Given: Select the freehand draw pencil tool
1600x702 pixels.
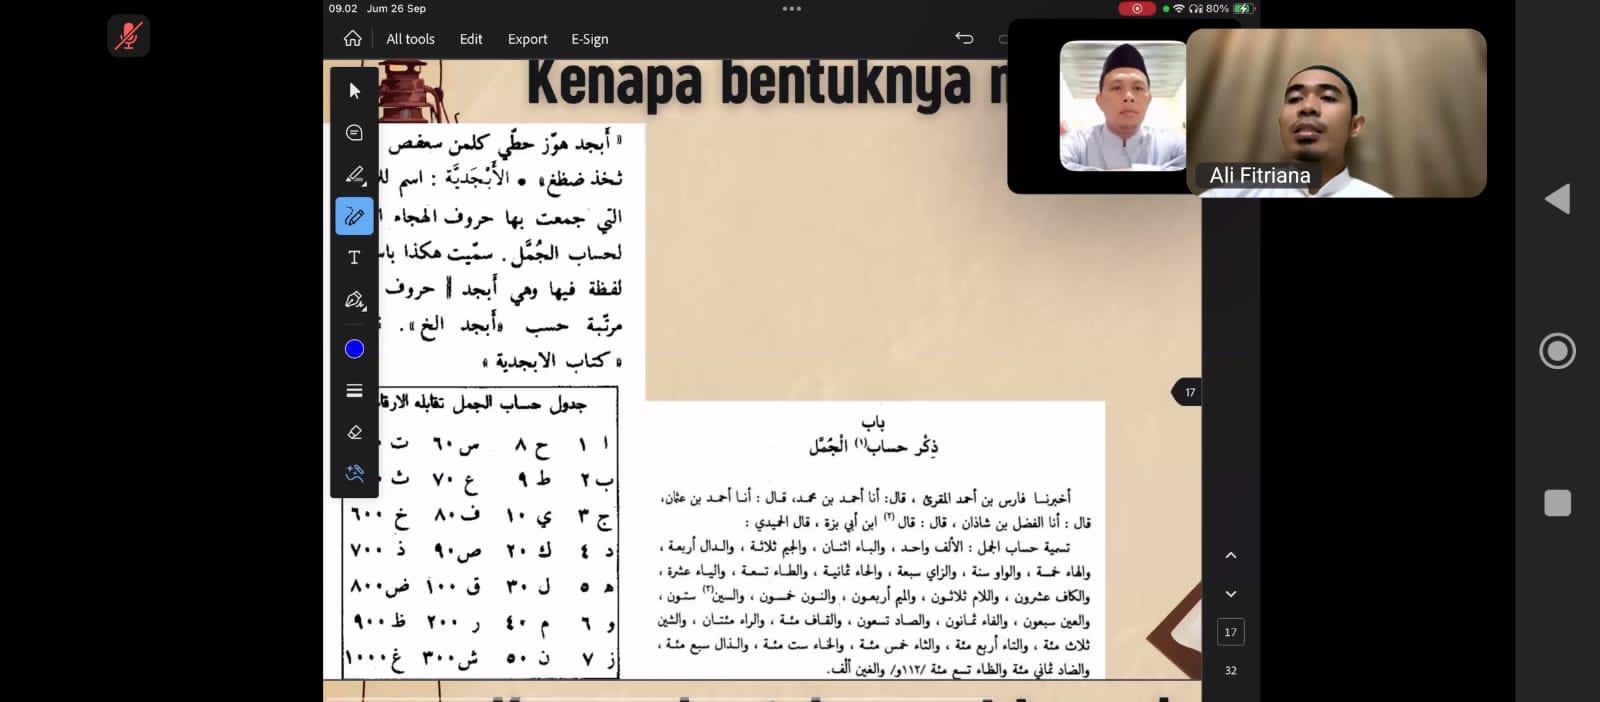Looking at the screenshot, I should [354, 216].
